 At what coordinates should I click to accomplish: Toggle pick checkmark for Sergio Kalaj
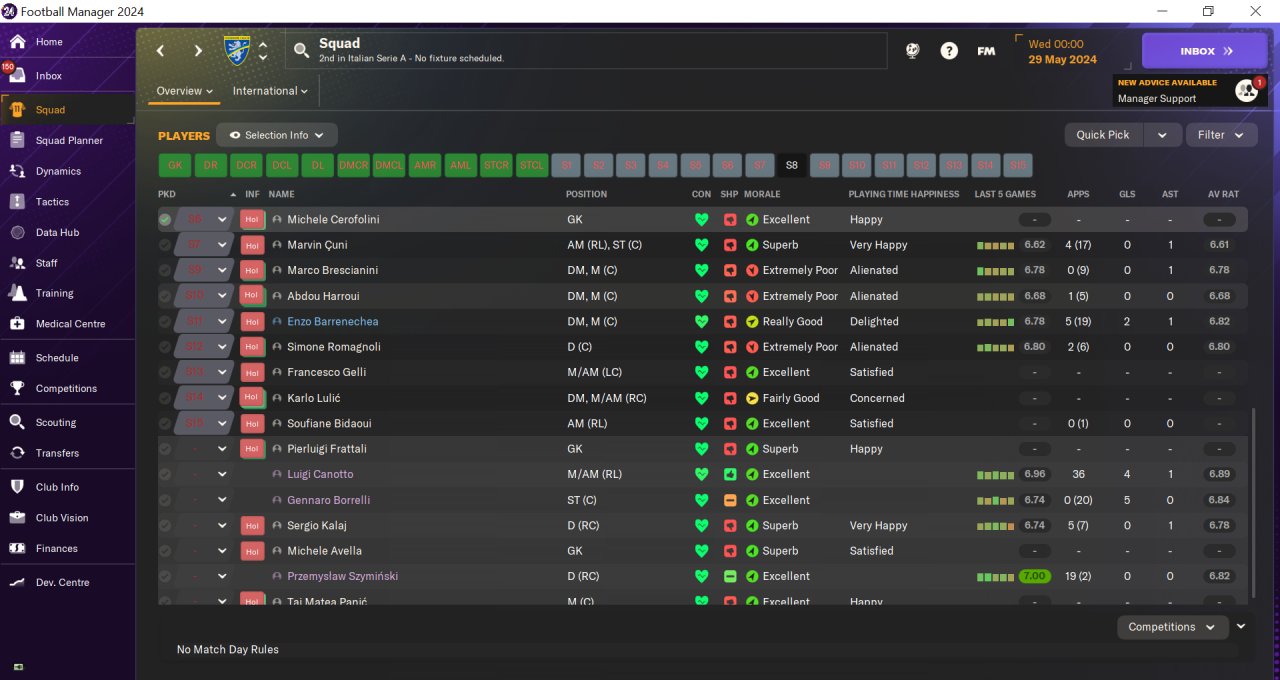(x=165, y=526)
